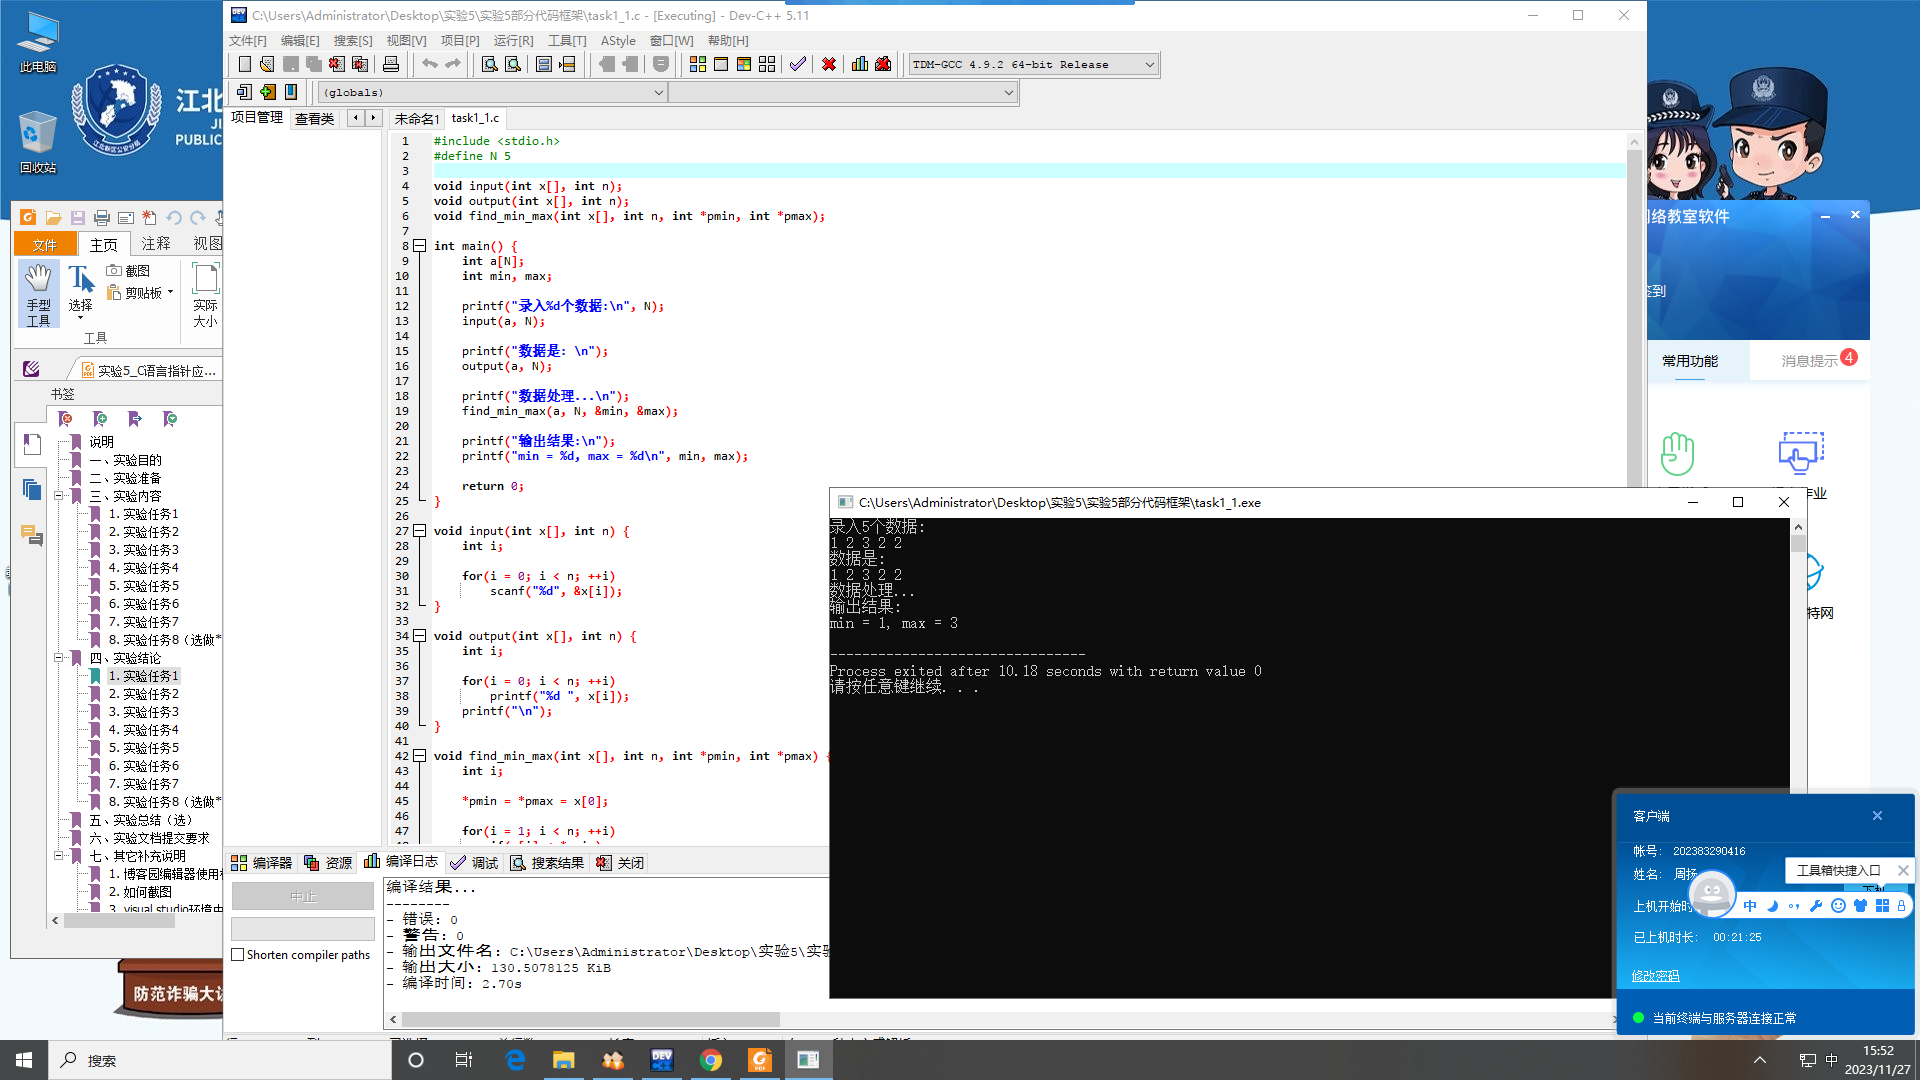
Task: Open Dev-C++ from the Windows taskbar
Action: [x=662, y=1060]
